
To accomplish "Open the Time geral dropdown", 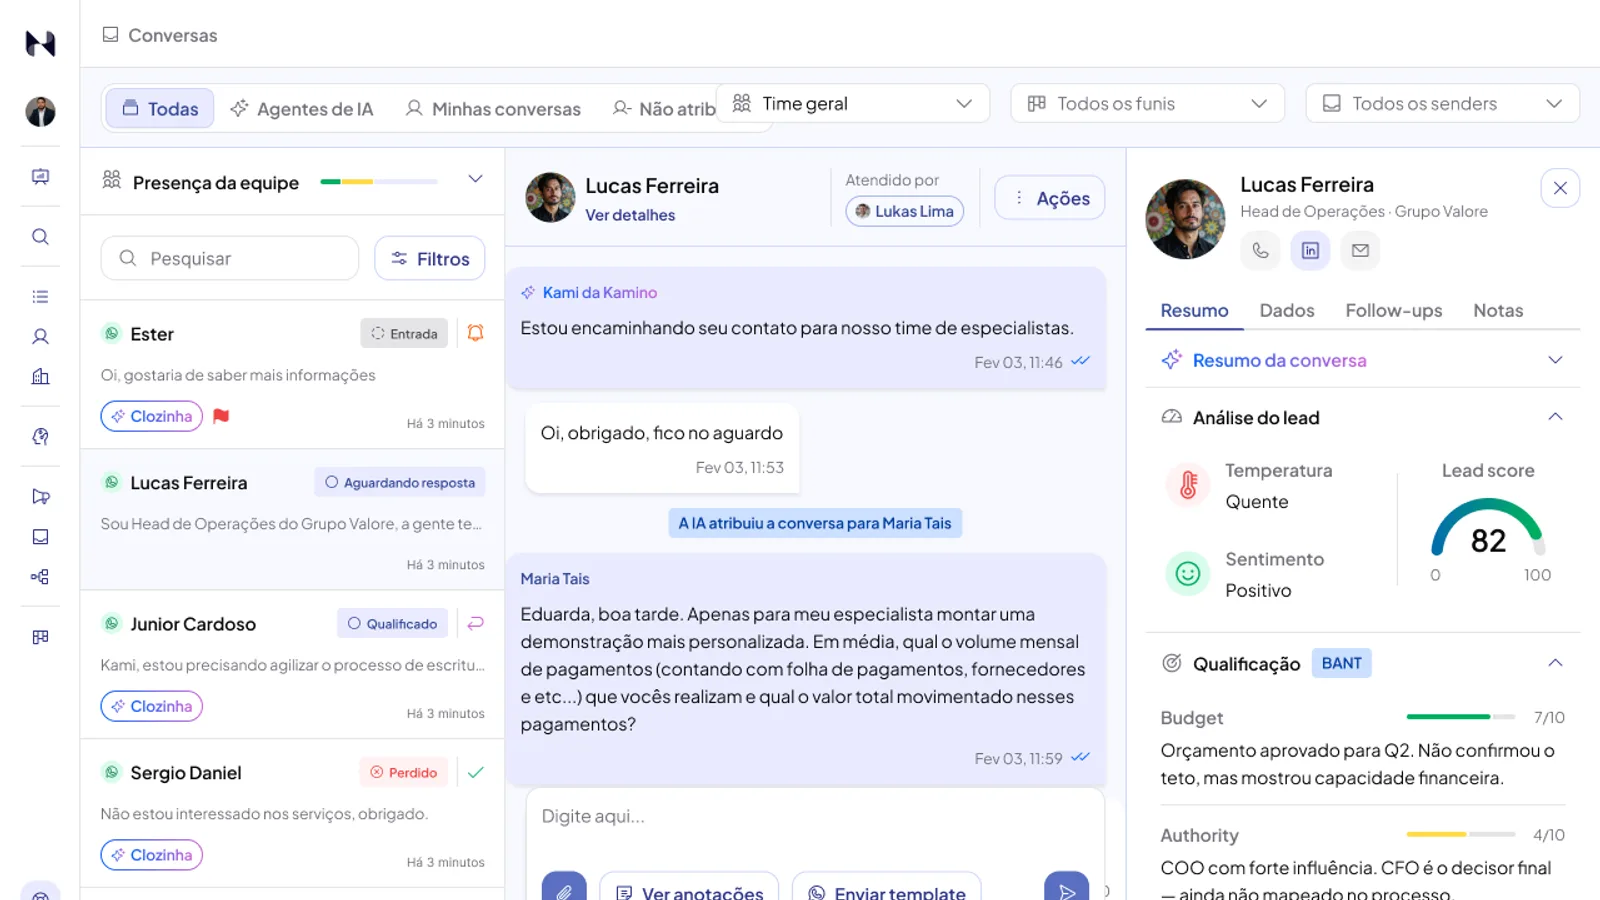I will click(x=853, y=103).
